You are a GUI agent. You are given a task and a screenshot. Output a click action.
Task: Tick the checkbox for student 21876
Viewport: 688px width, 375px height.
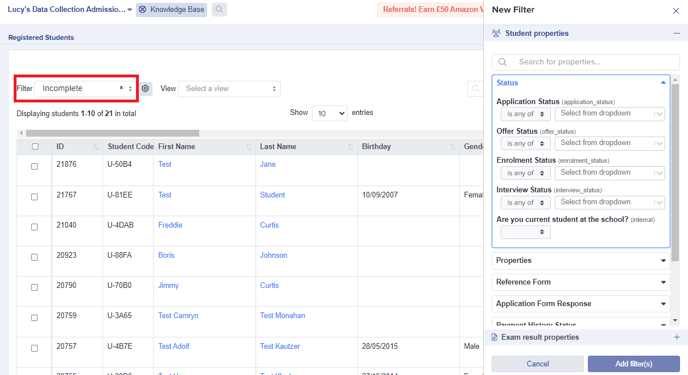pyautogui.click(x=34, y=166)
